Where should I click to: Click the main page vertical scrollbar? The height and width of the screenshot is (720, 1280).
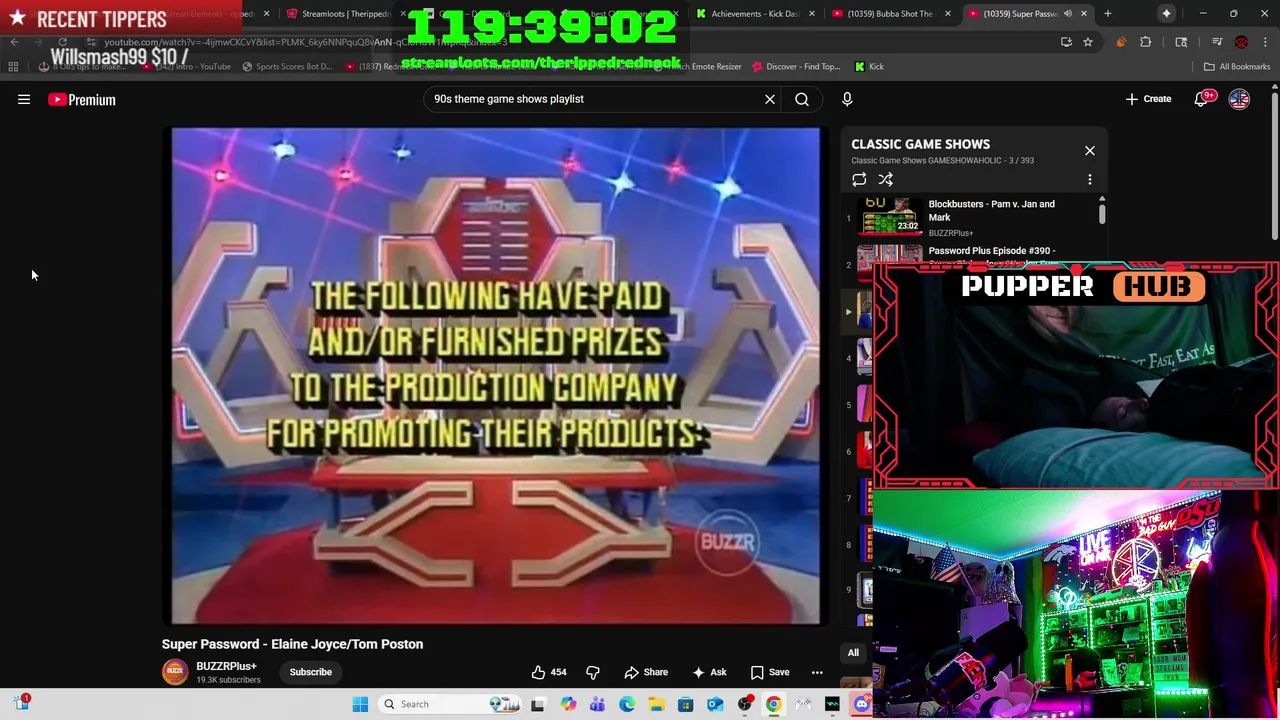pyautogui.click(x=1275, y=165)
